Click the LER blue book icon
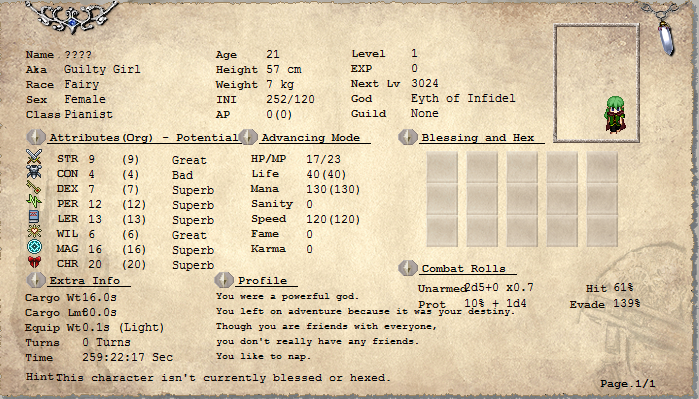This screenshot has width=699, height=399. coord(34,217)
